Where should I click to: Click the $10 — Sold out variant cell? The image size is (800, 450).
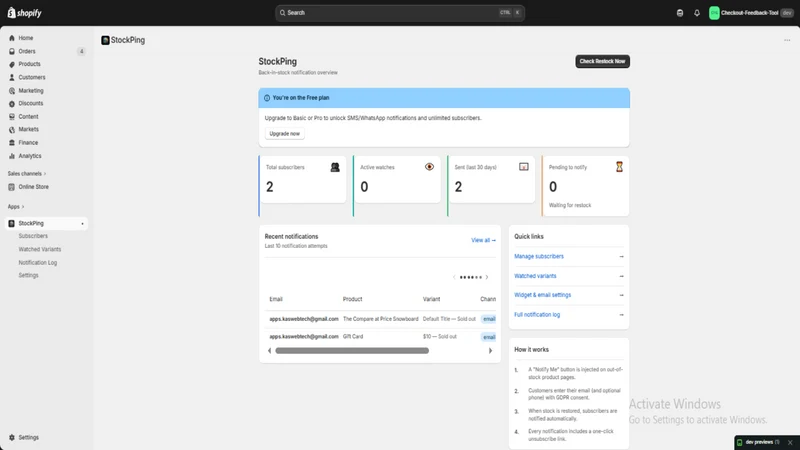440,337
